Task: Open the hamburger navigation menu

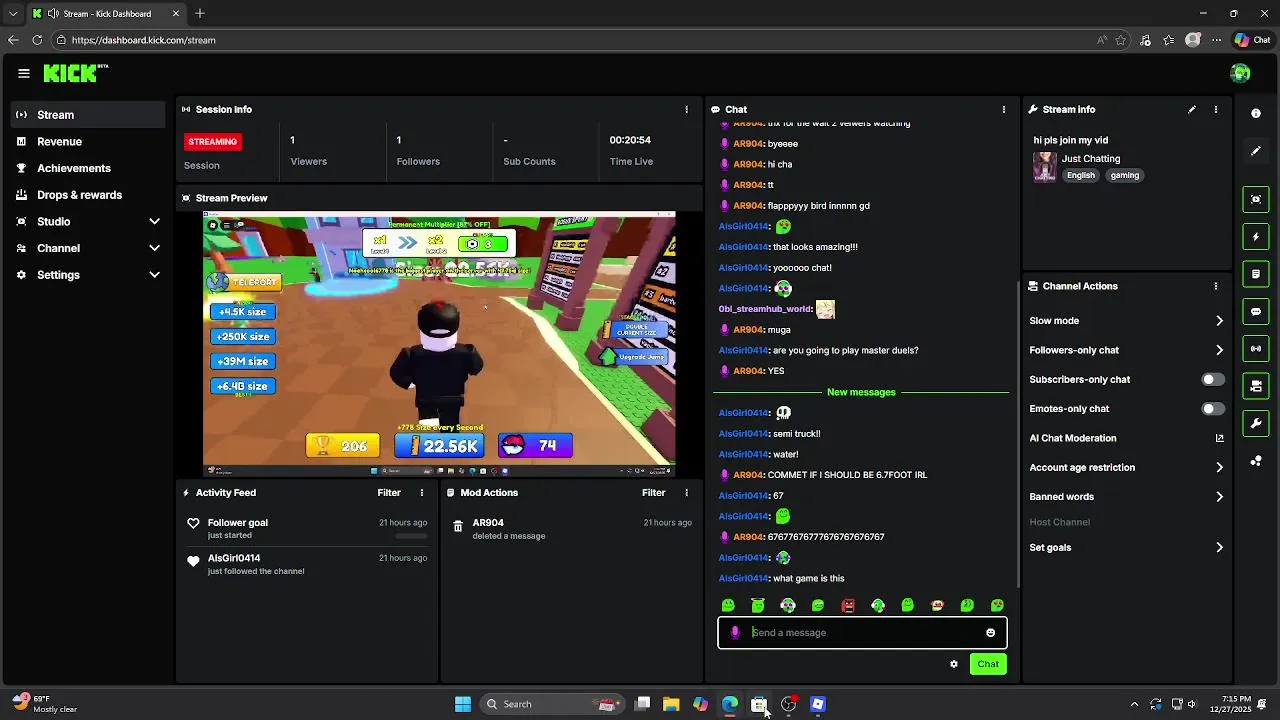Action: (x=23, y=73)
